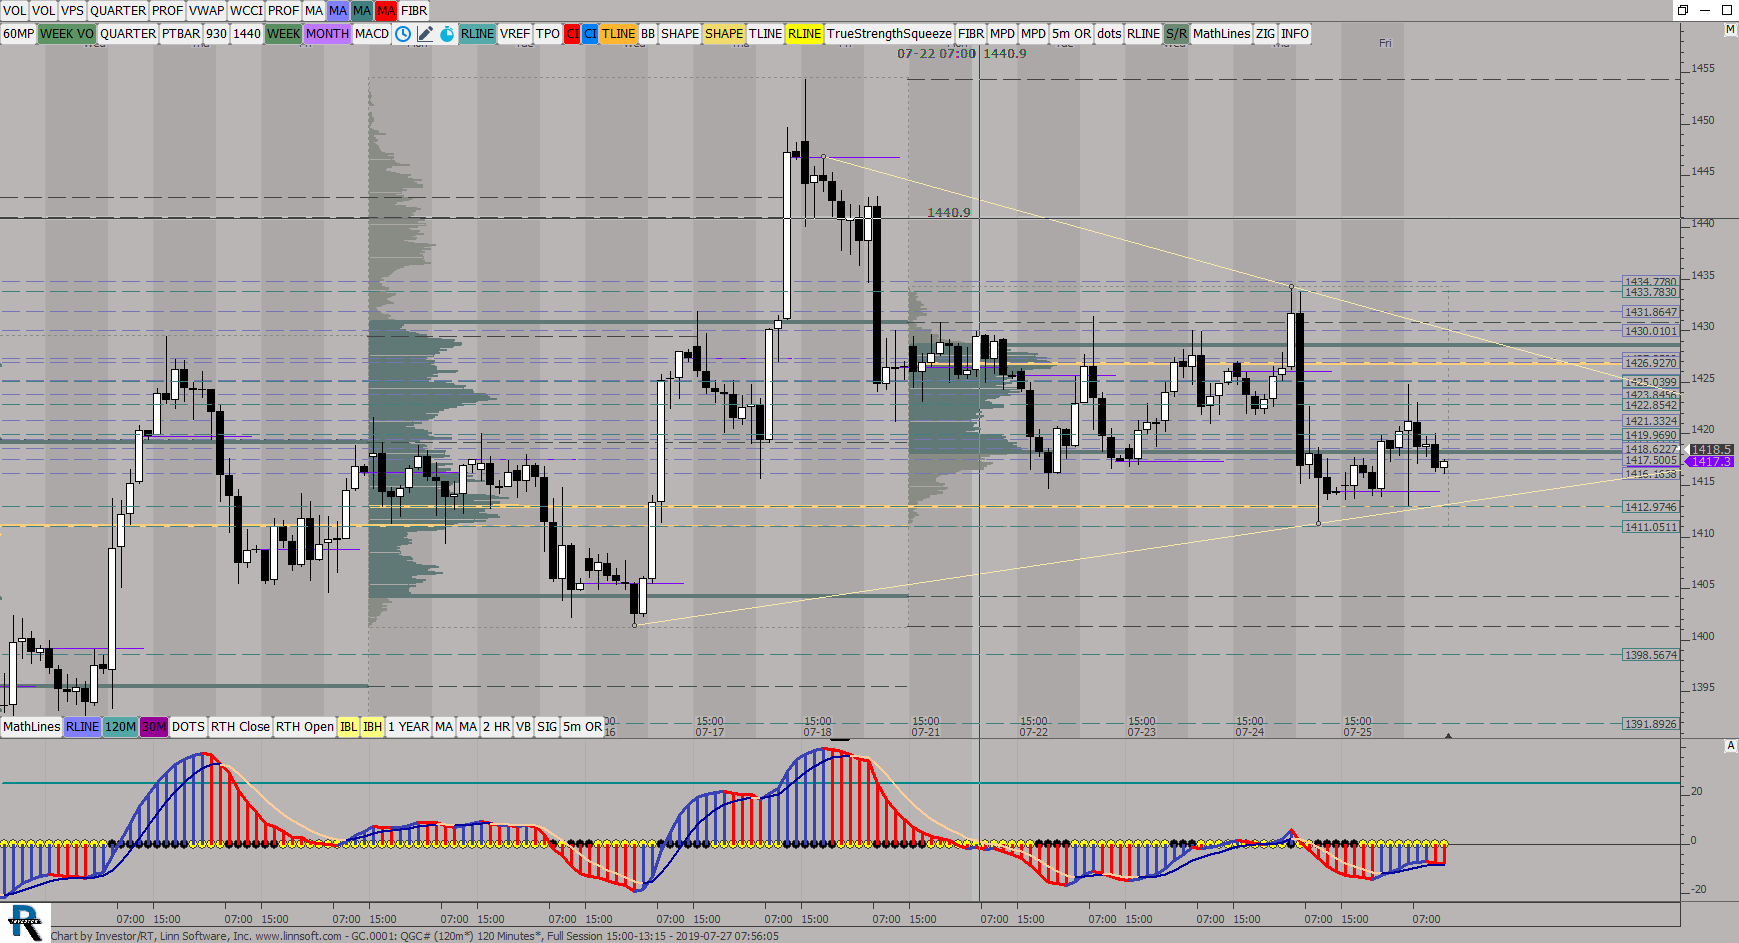Click the 1412.9746 price level label
The image size is (1739, 943).
pyautogui.click(x=1650, y=507)
